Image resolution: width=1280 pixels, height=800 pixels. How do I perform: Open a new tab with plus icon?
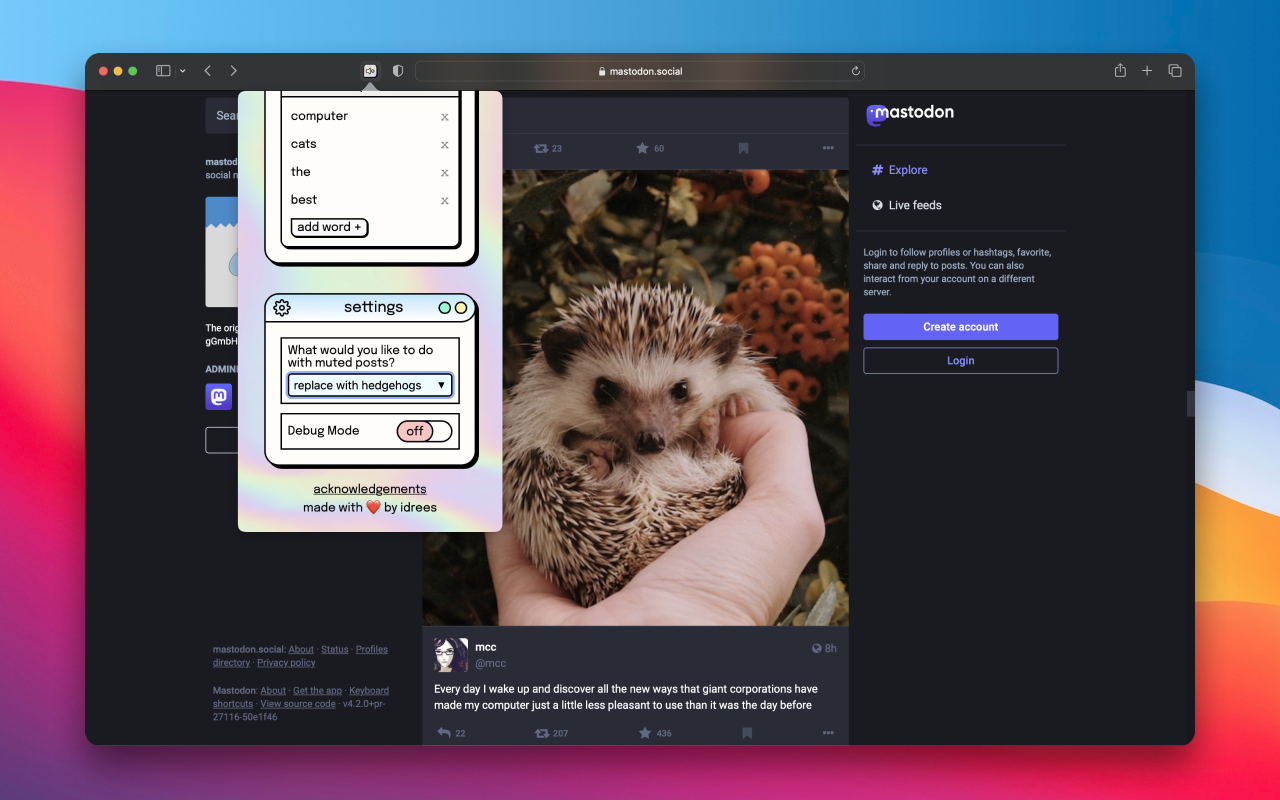(1147, 71)
